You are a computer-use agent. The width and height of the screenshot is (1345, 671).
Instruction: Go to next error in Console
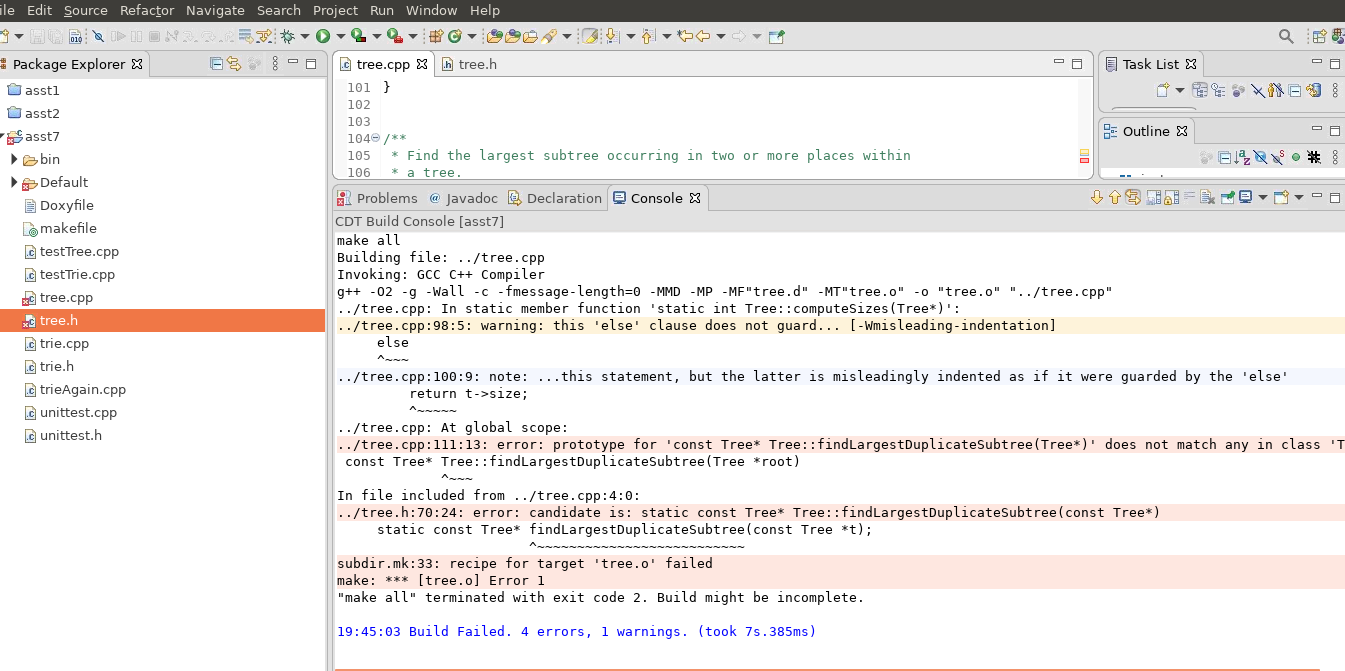[1097, 197]
